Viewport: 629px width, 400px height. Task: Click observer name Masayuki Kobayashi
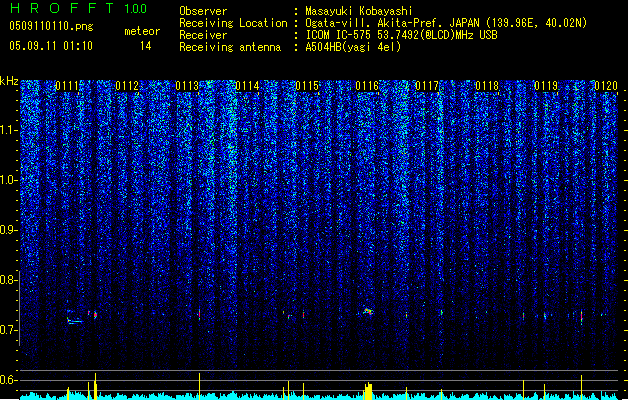(359, 11)
